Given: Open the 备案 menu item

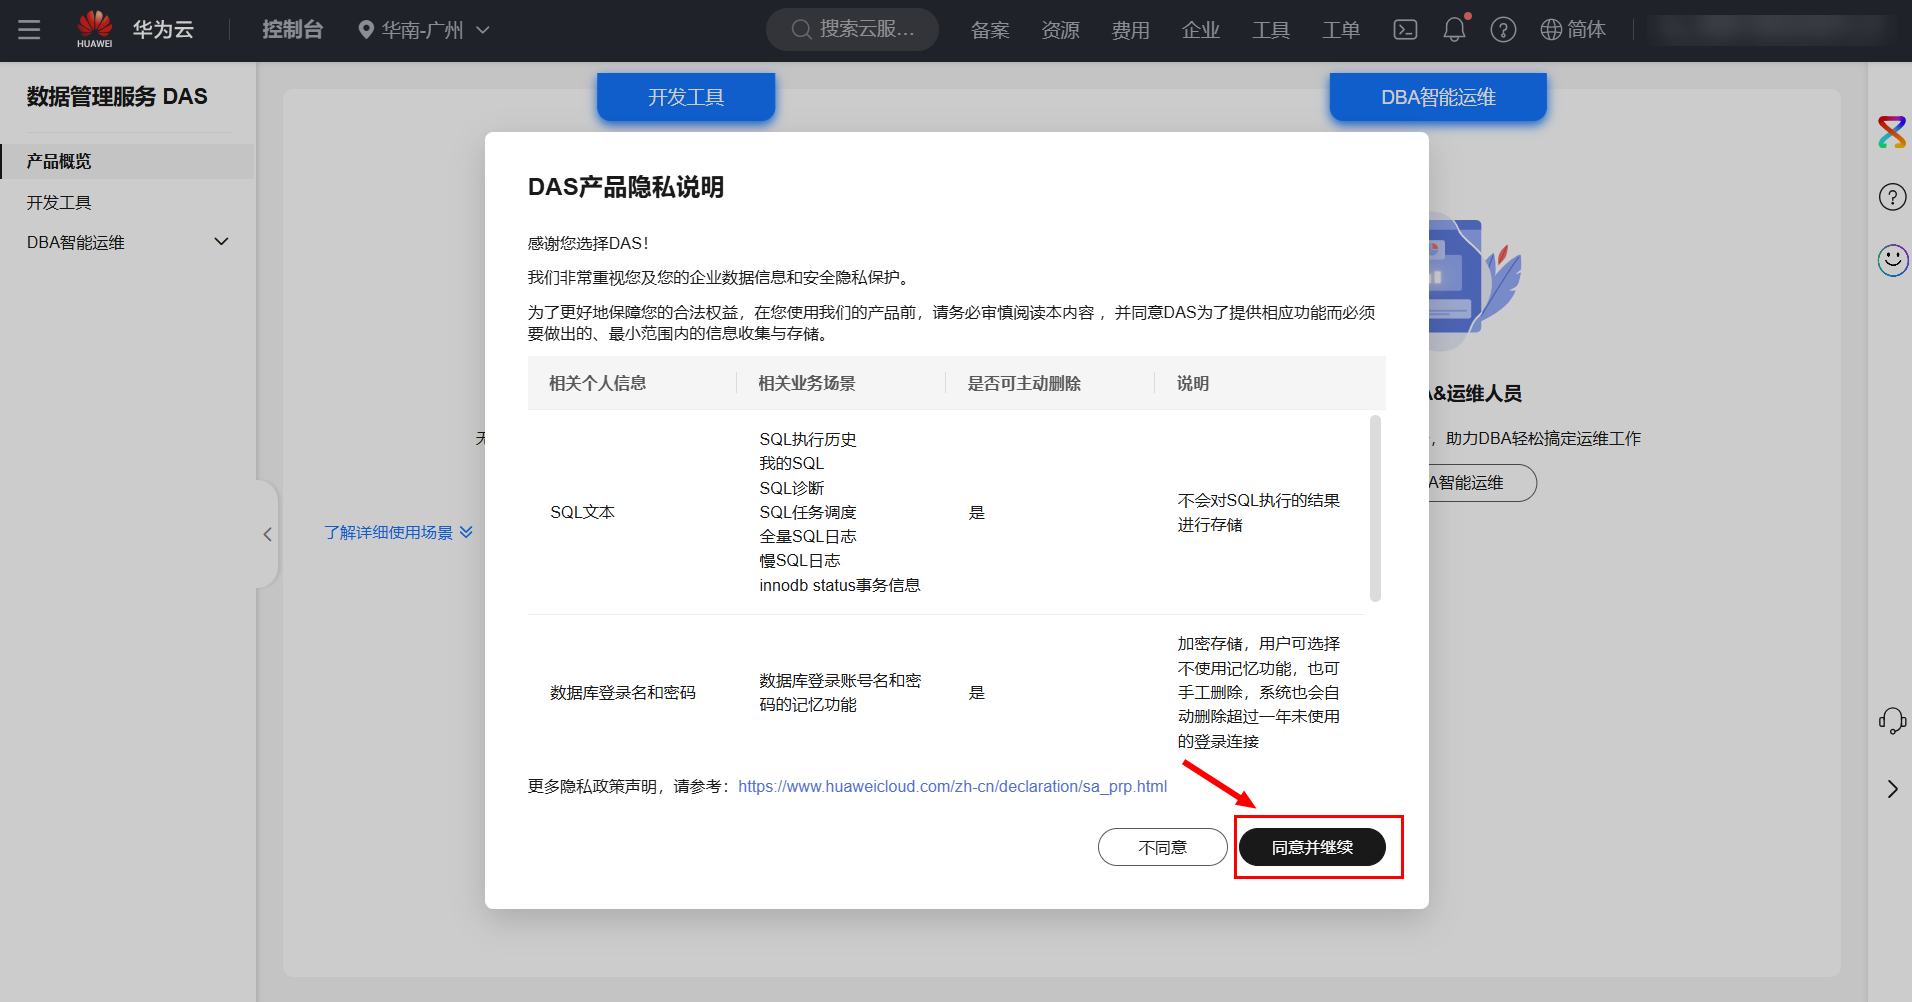Looking at the screenshot, I should click(990, 30).
